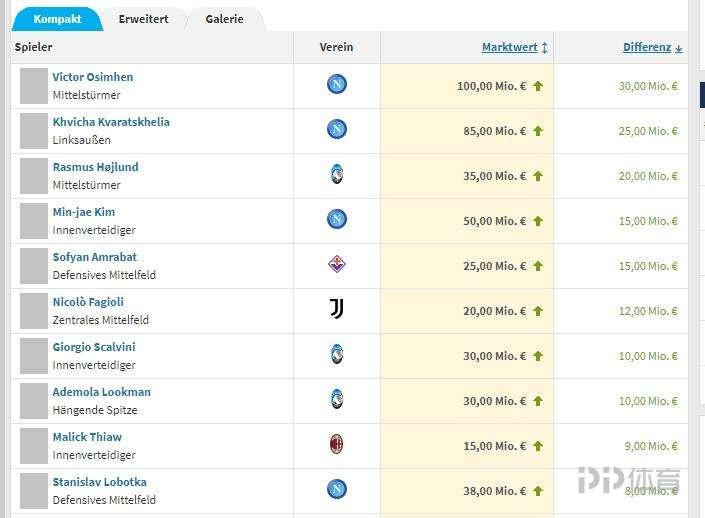Screen dimensions: 705x518
Task: Click Fiorentina crest in Sofyan Amrabat row
Action: pyautogui.click(x=336, y=265)
